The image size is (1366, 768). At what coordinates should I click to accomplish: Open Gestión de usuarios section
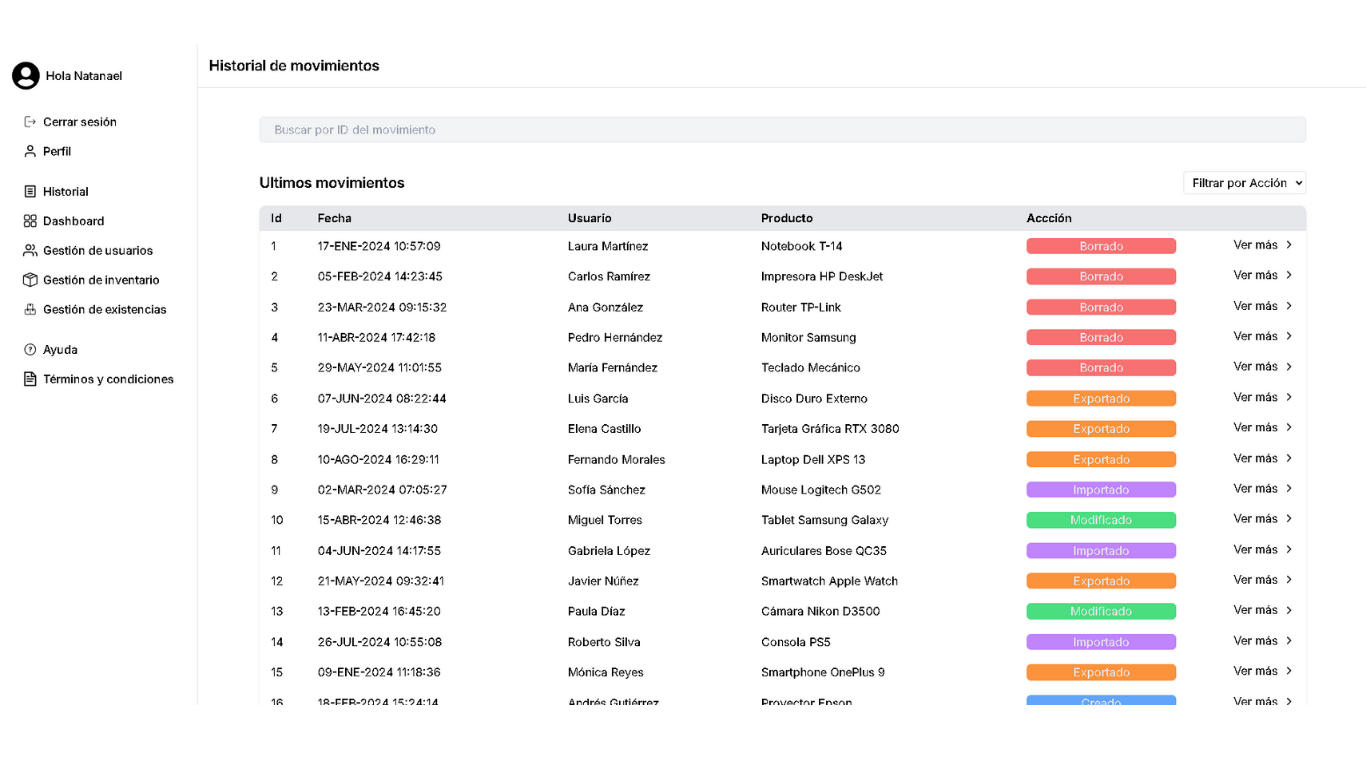click(x=98, y=250)
